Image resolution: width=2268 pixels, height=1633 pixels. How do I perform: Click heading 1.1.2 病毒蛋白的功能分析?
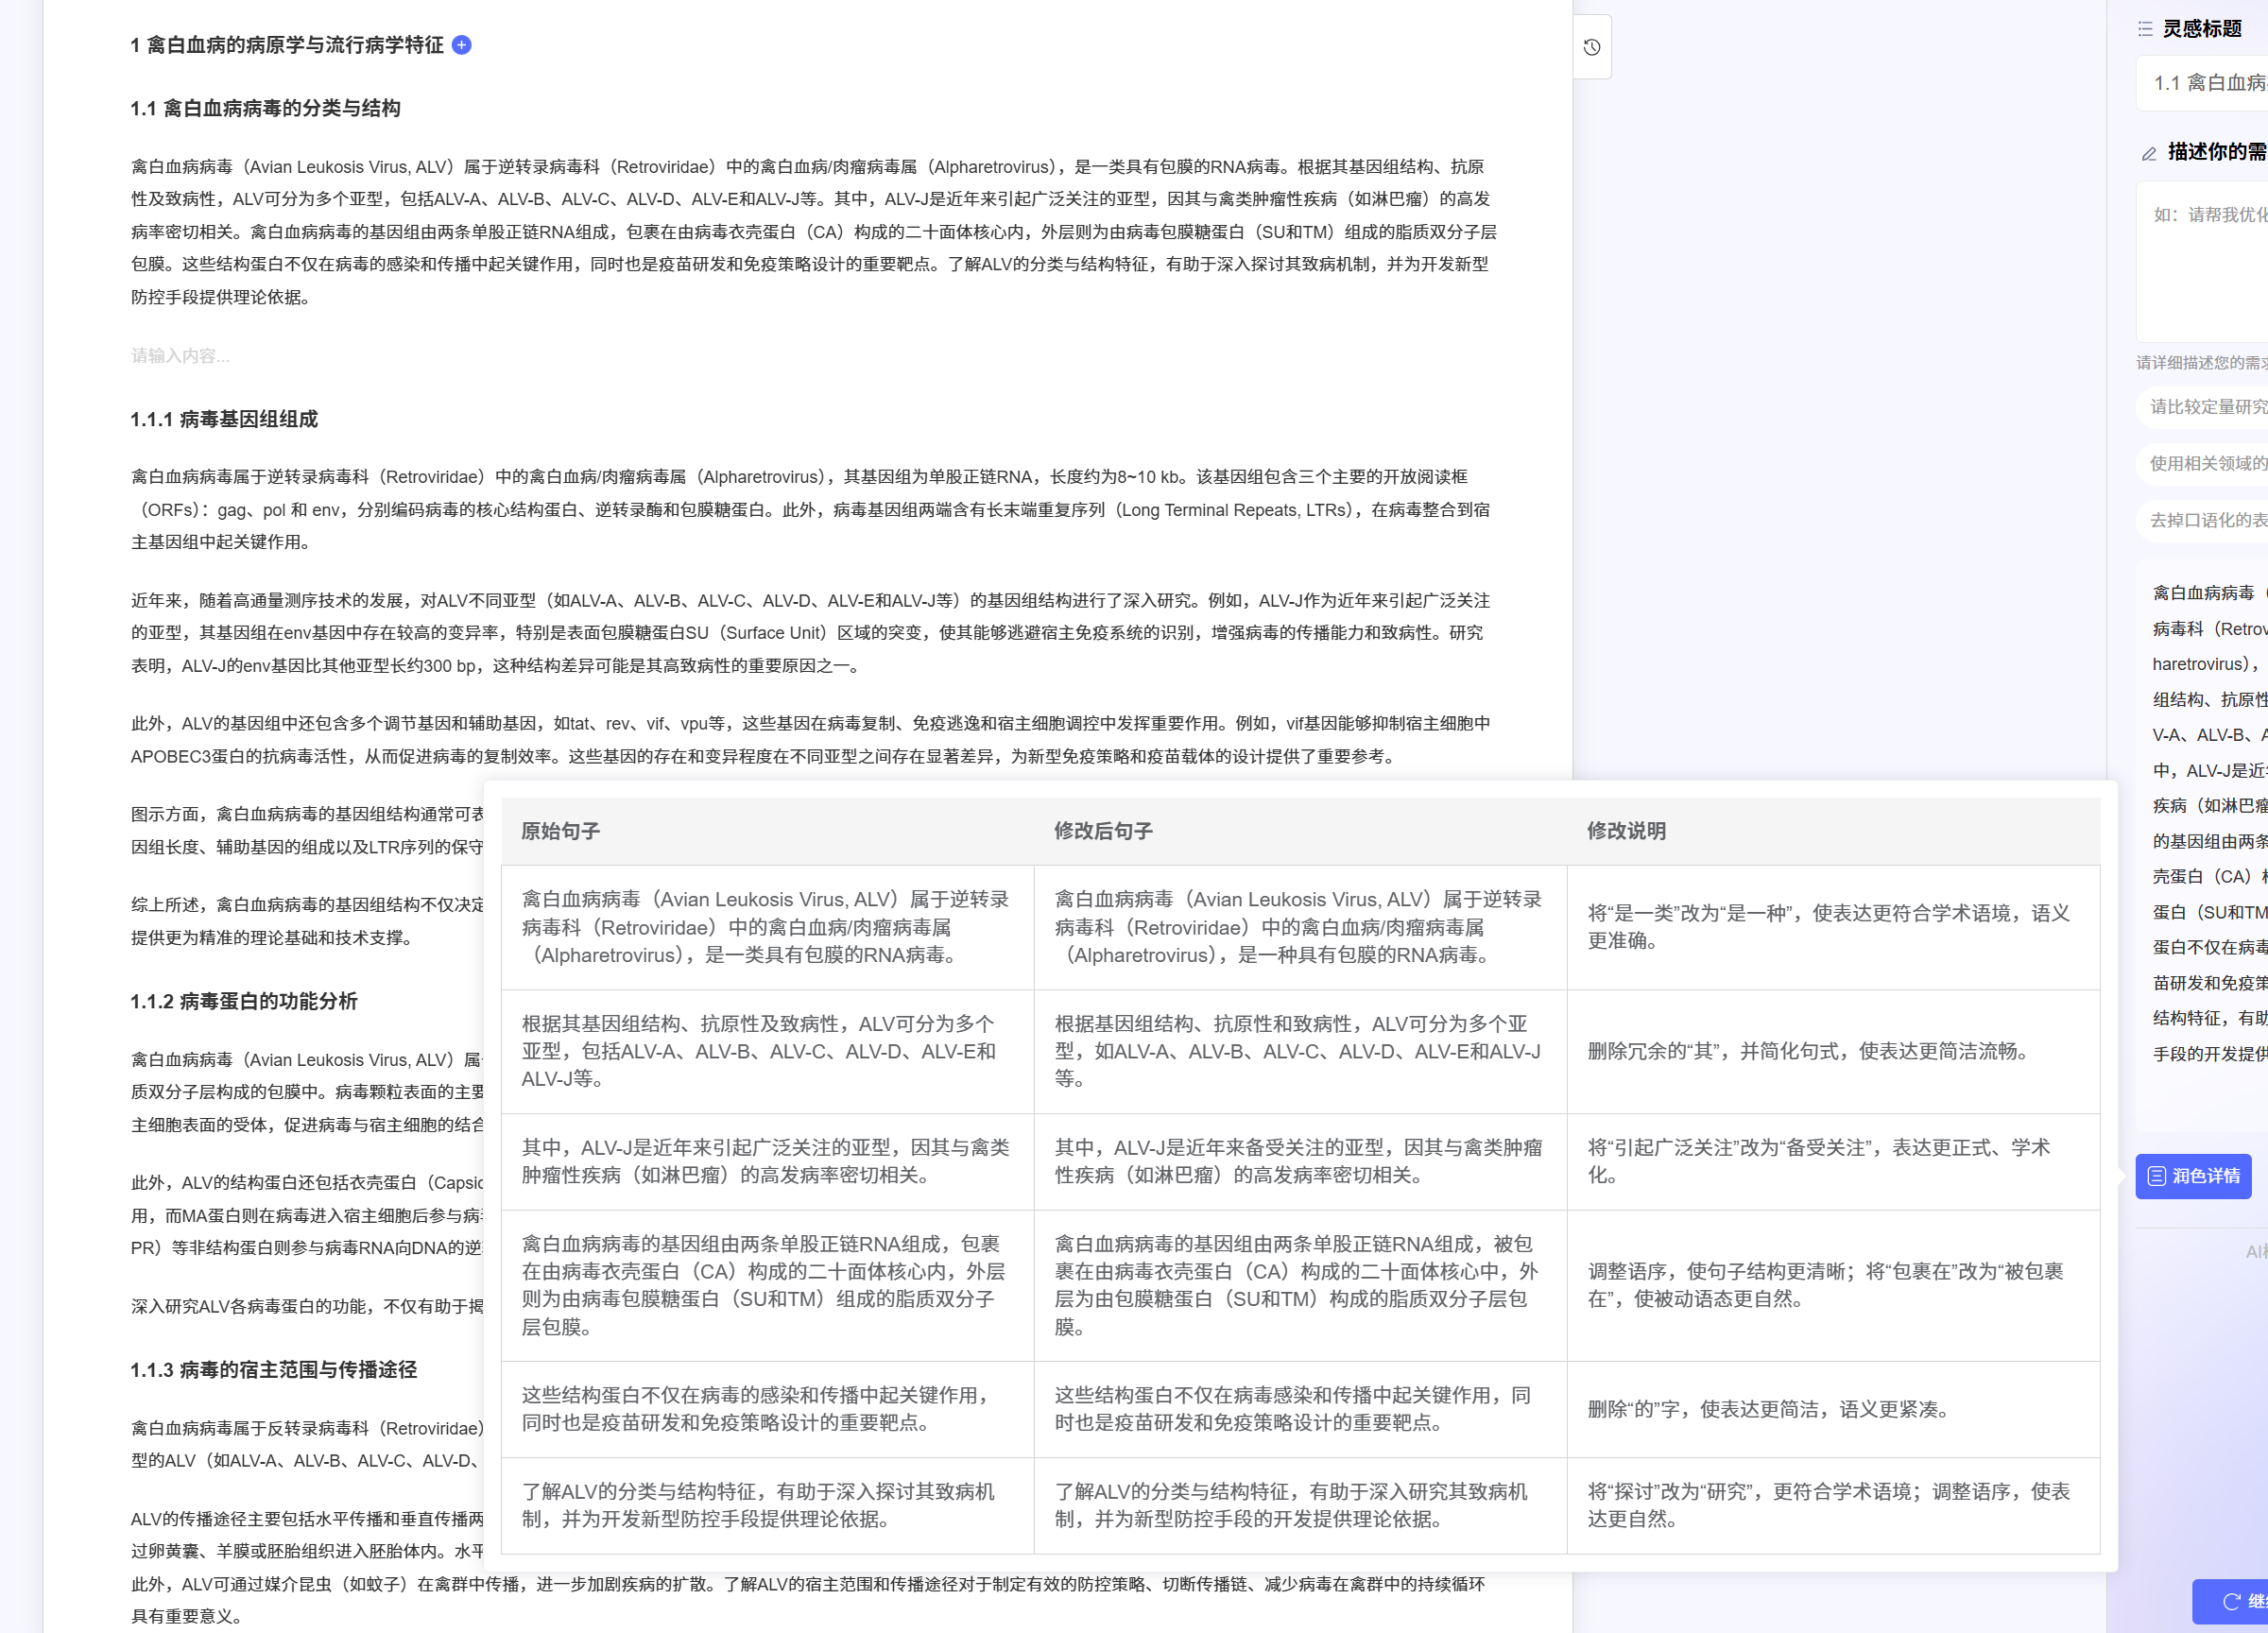(244, 1002)
